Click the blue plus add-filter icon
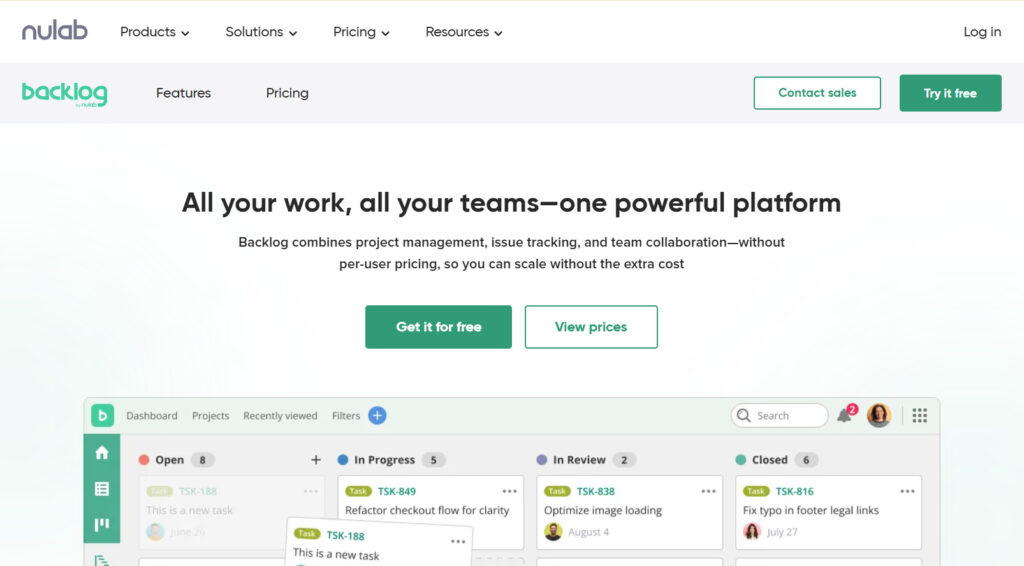1024x566 pixels. click(x=377, y=415)
